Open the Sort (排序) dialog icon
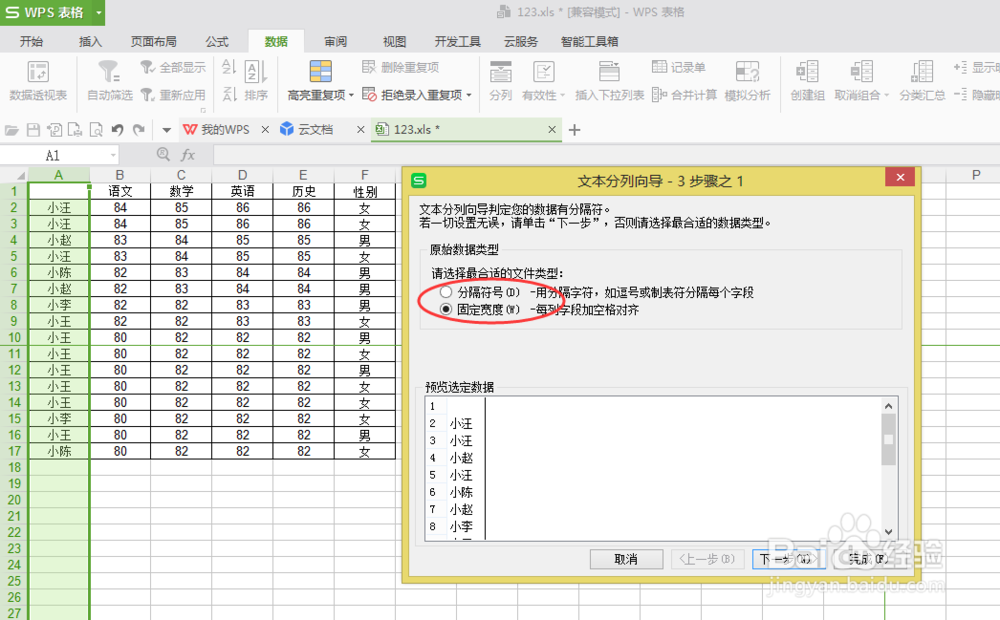 (256, 71)
